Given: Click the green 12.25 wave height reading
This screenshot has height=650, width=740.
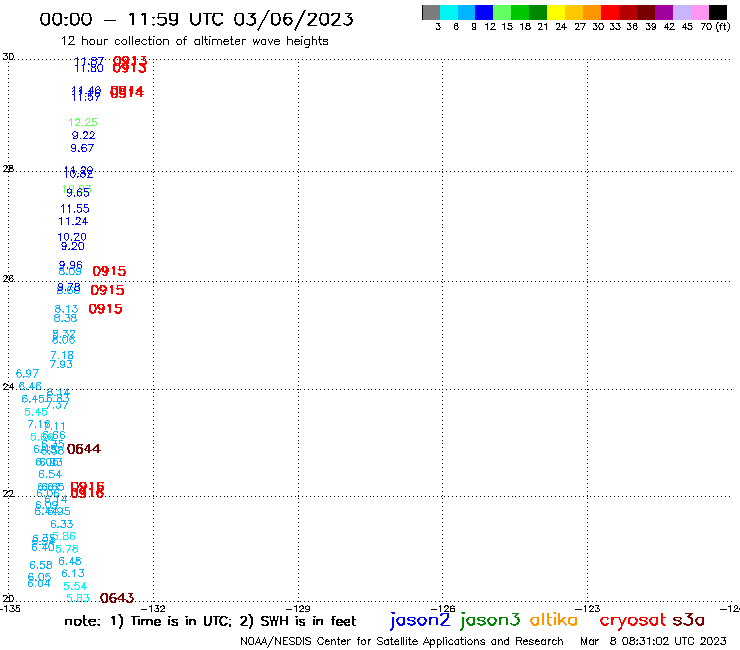Looking at the screenshot, I should pyautogui.click(x=83, y=122).
